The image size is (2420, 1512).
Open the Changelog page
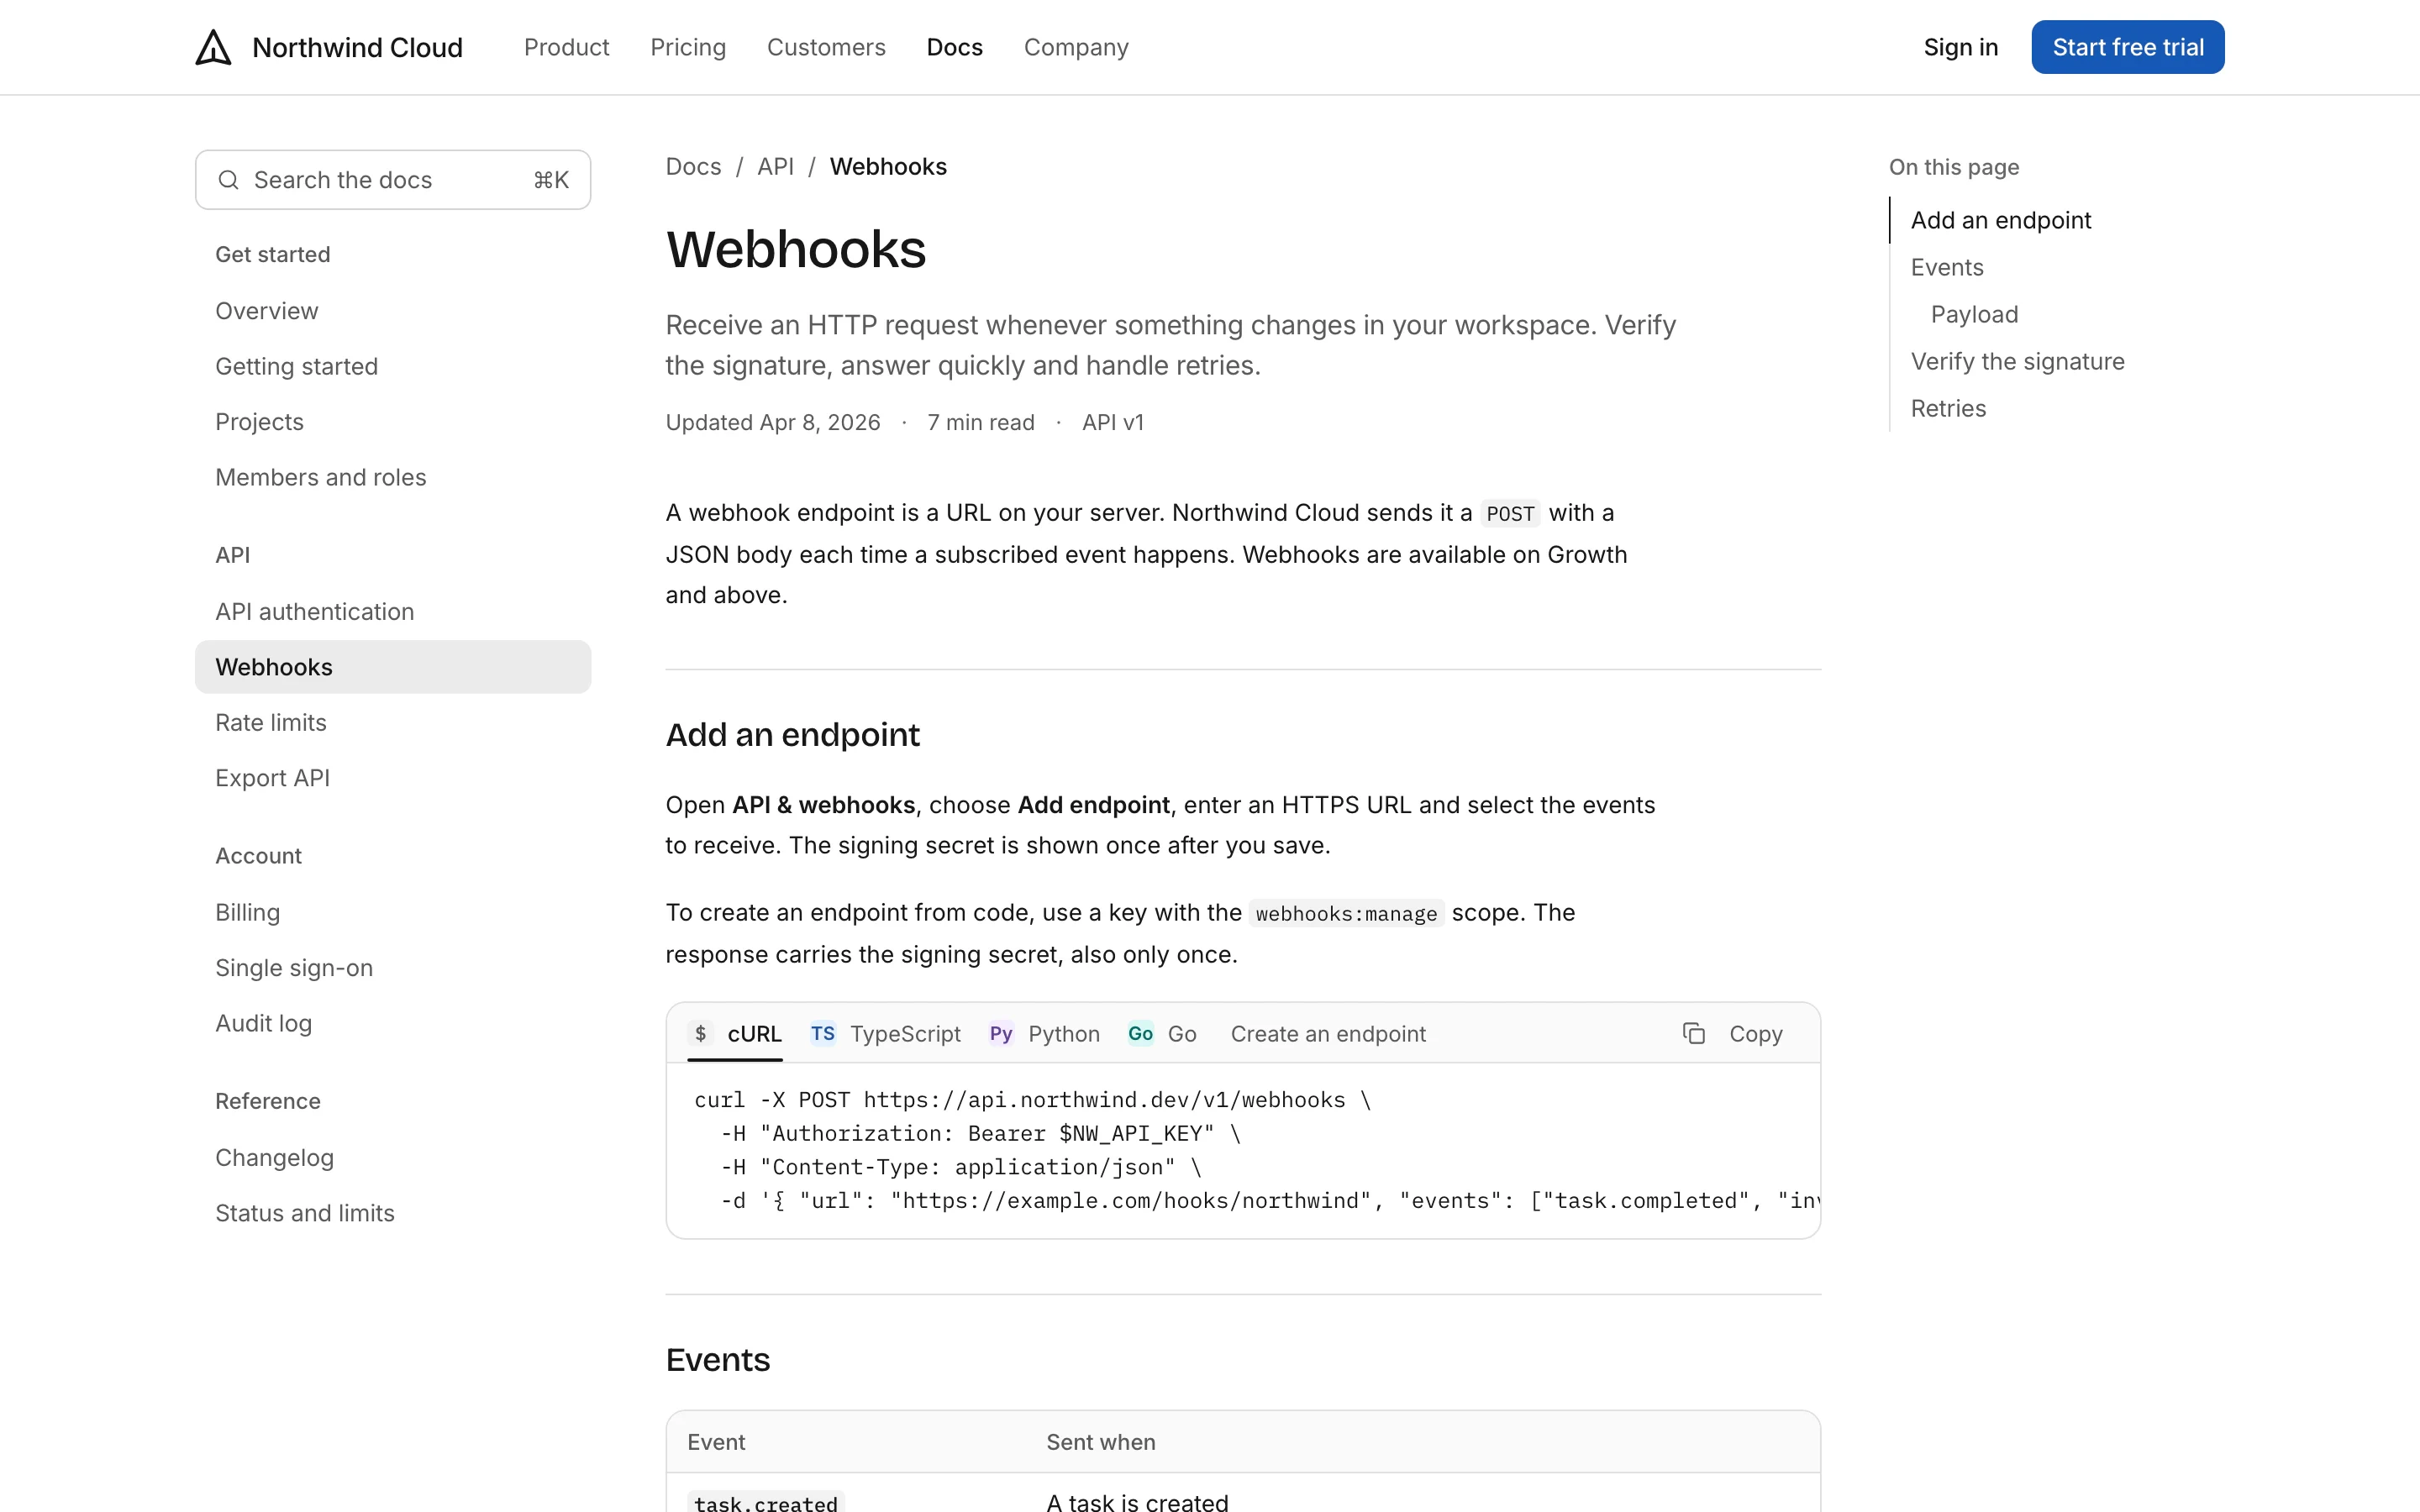393,1157
